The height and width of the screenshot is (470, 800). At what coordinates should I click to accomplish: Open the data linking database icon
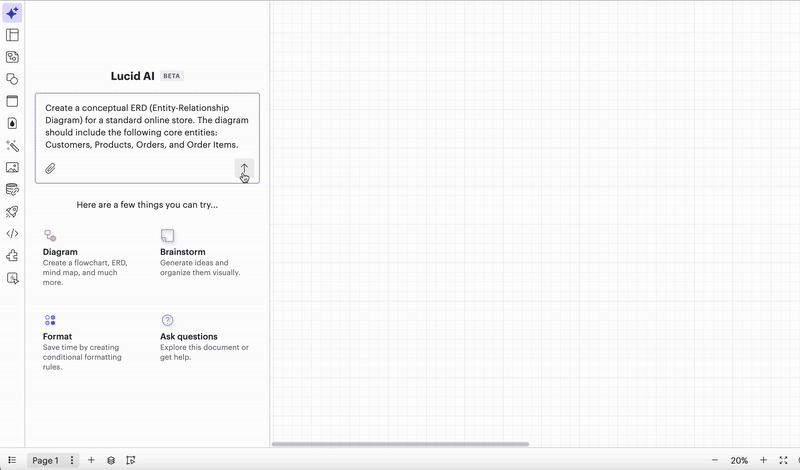pos(12,189)
